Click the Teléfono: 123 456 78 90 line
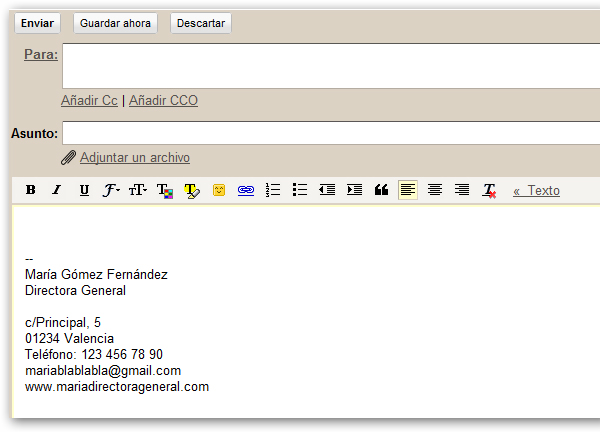Viewport: 600px width, 432px height. [x=94, y=355]
